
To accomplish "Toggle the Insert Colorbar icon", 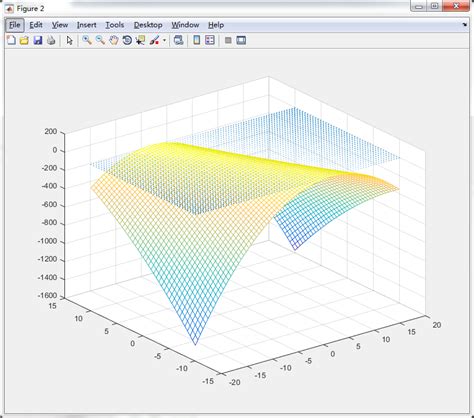I will (x=197, y=40).
